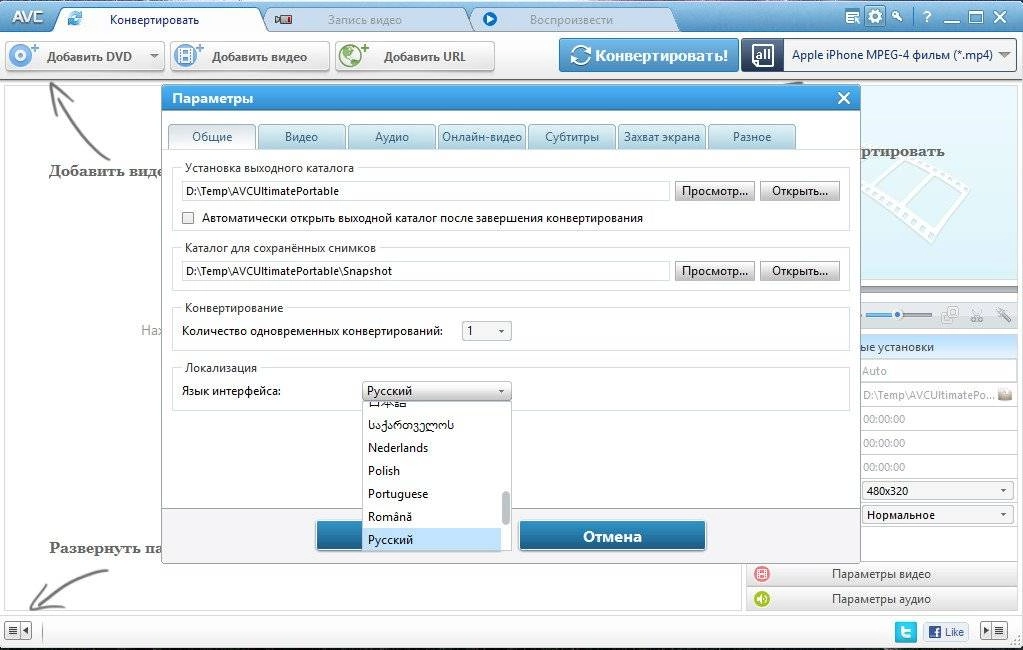Select Русский in language list

coord(431,540)
